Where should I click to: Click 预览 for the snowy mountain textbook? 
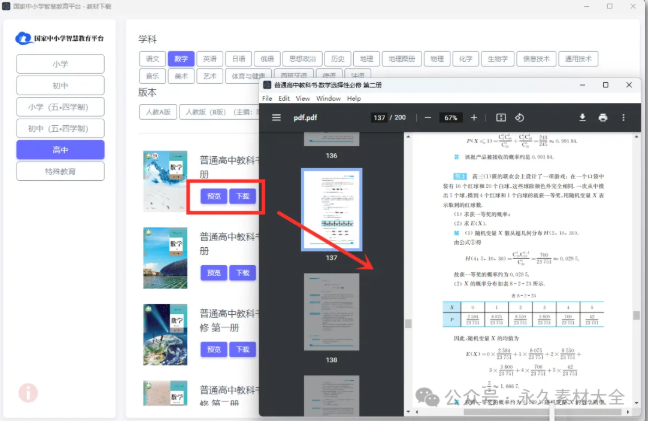click(x=214, y=196)
